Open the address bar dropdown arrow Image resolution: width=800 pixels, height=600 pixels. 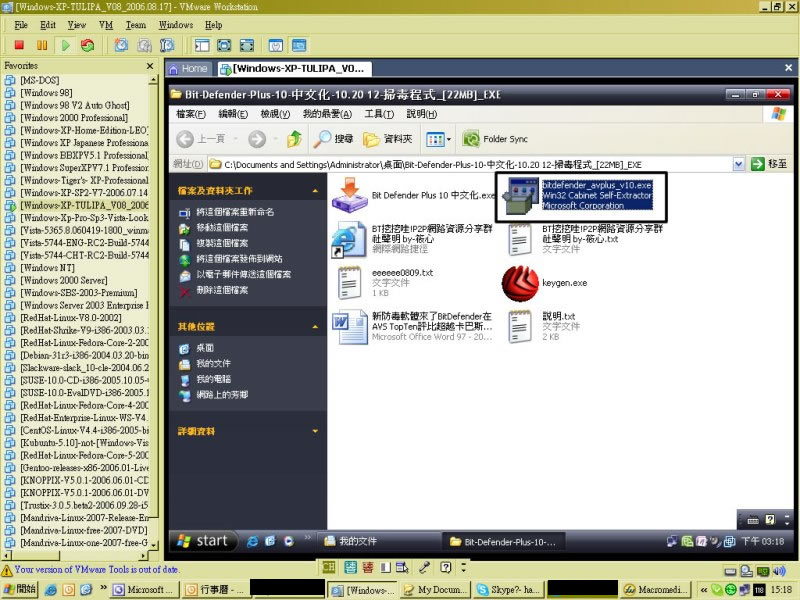pos(738,164)
